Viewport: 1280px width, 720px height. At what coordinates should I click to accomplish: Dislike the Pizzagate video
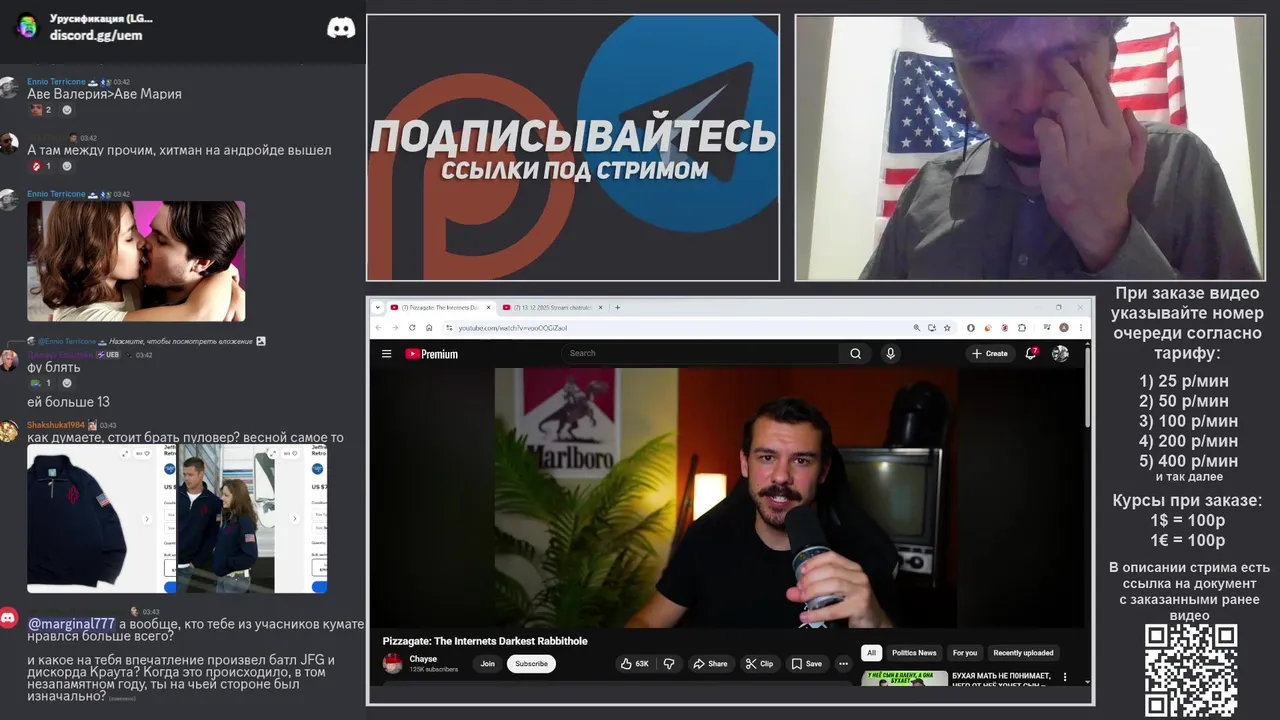(669, 663)
